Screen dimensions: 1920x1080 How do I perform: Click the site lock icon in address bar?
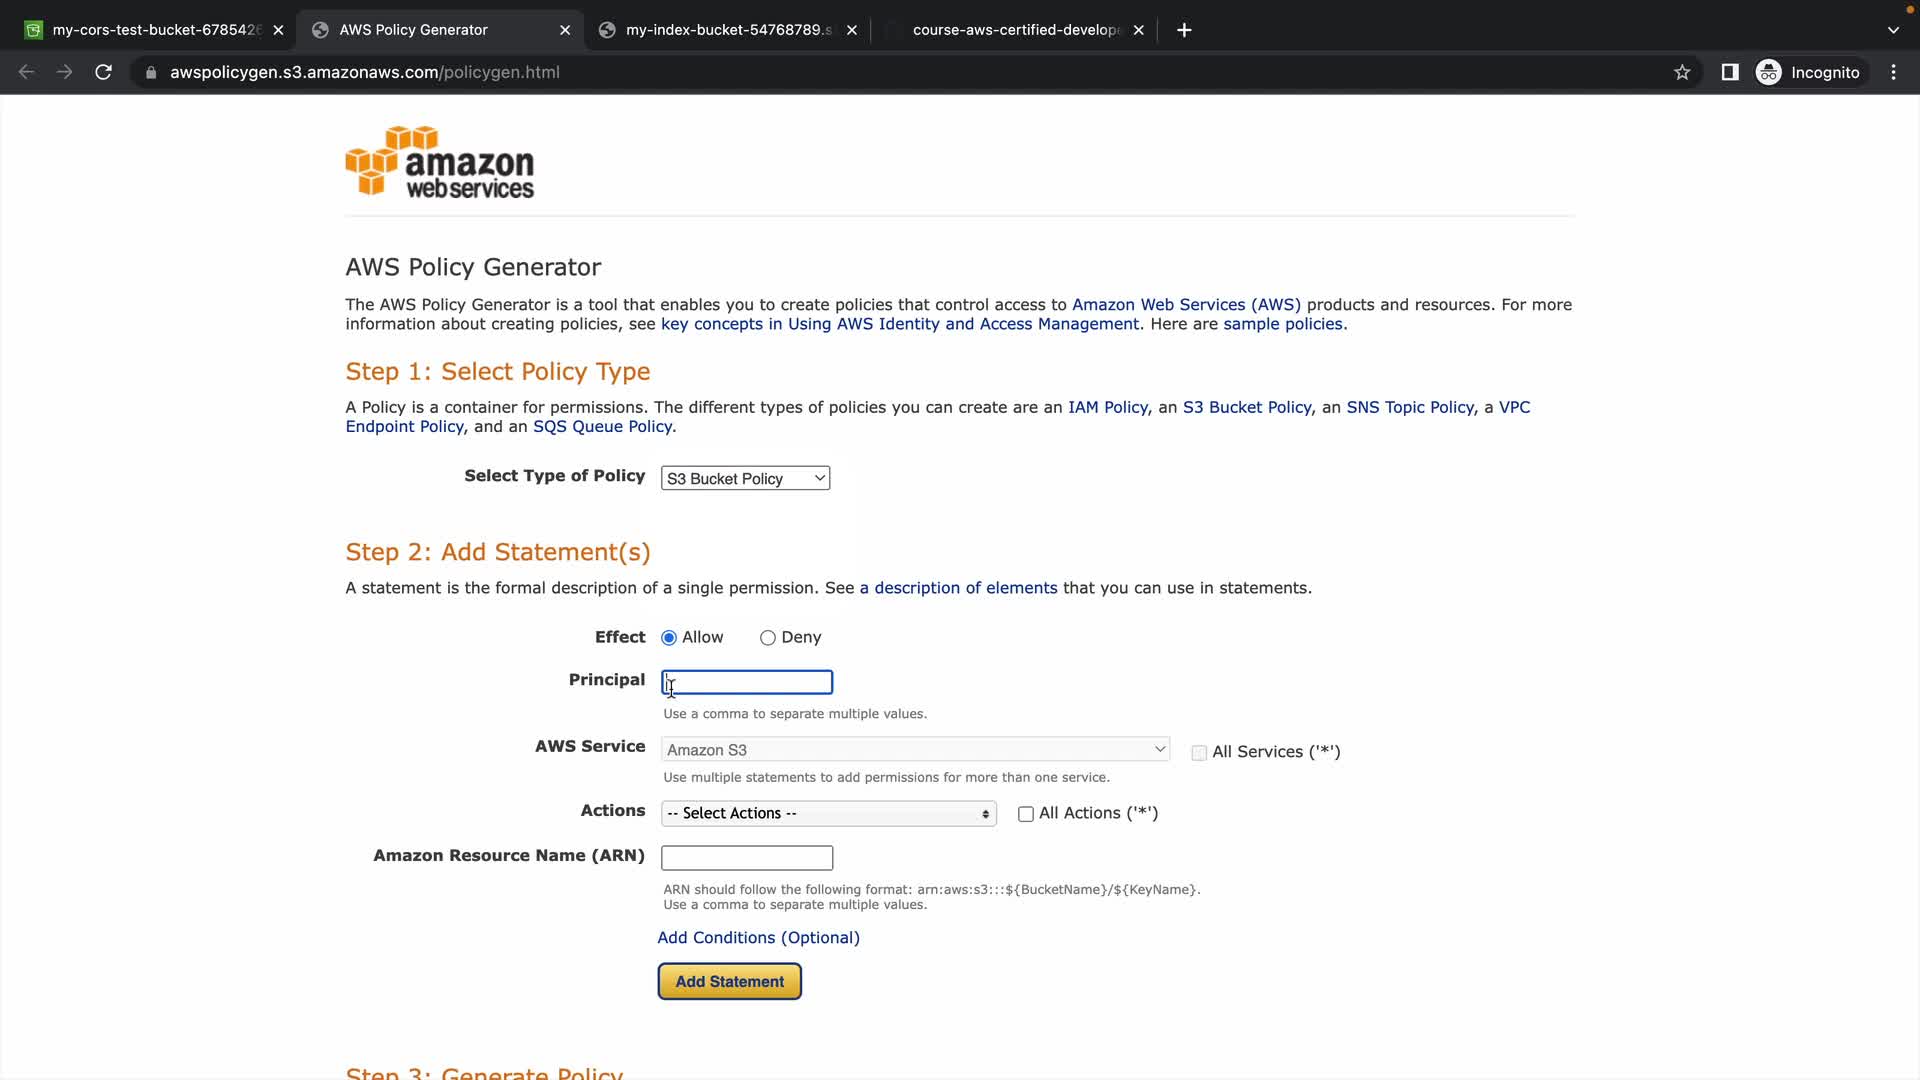coord(151,72)
